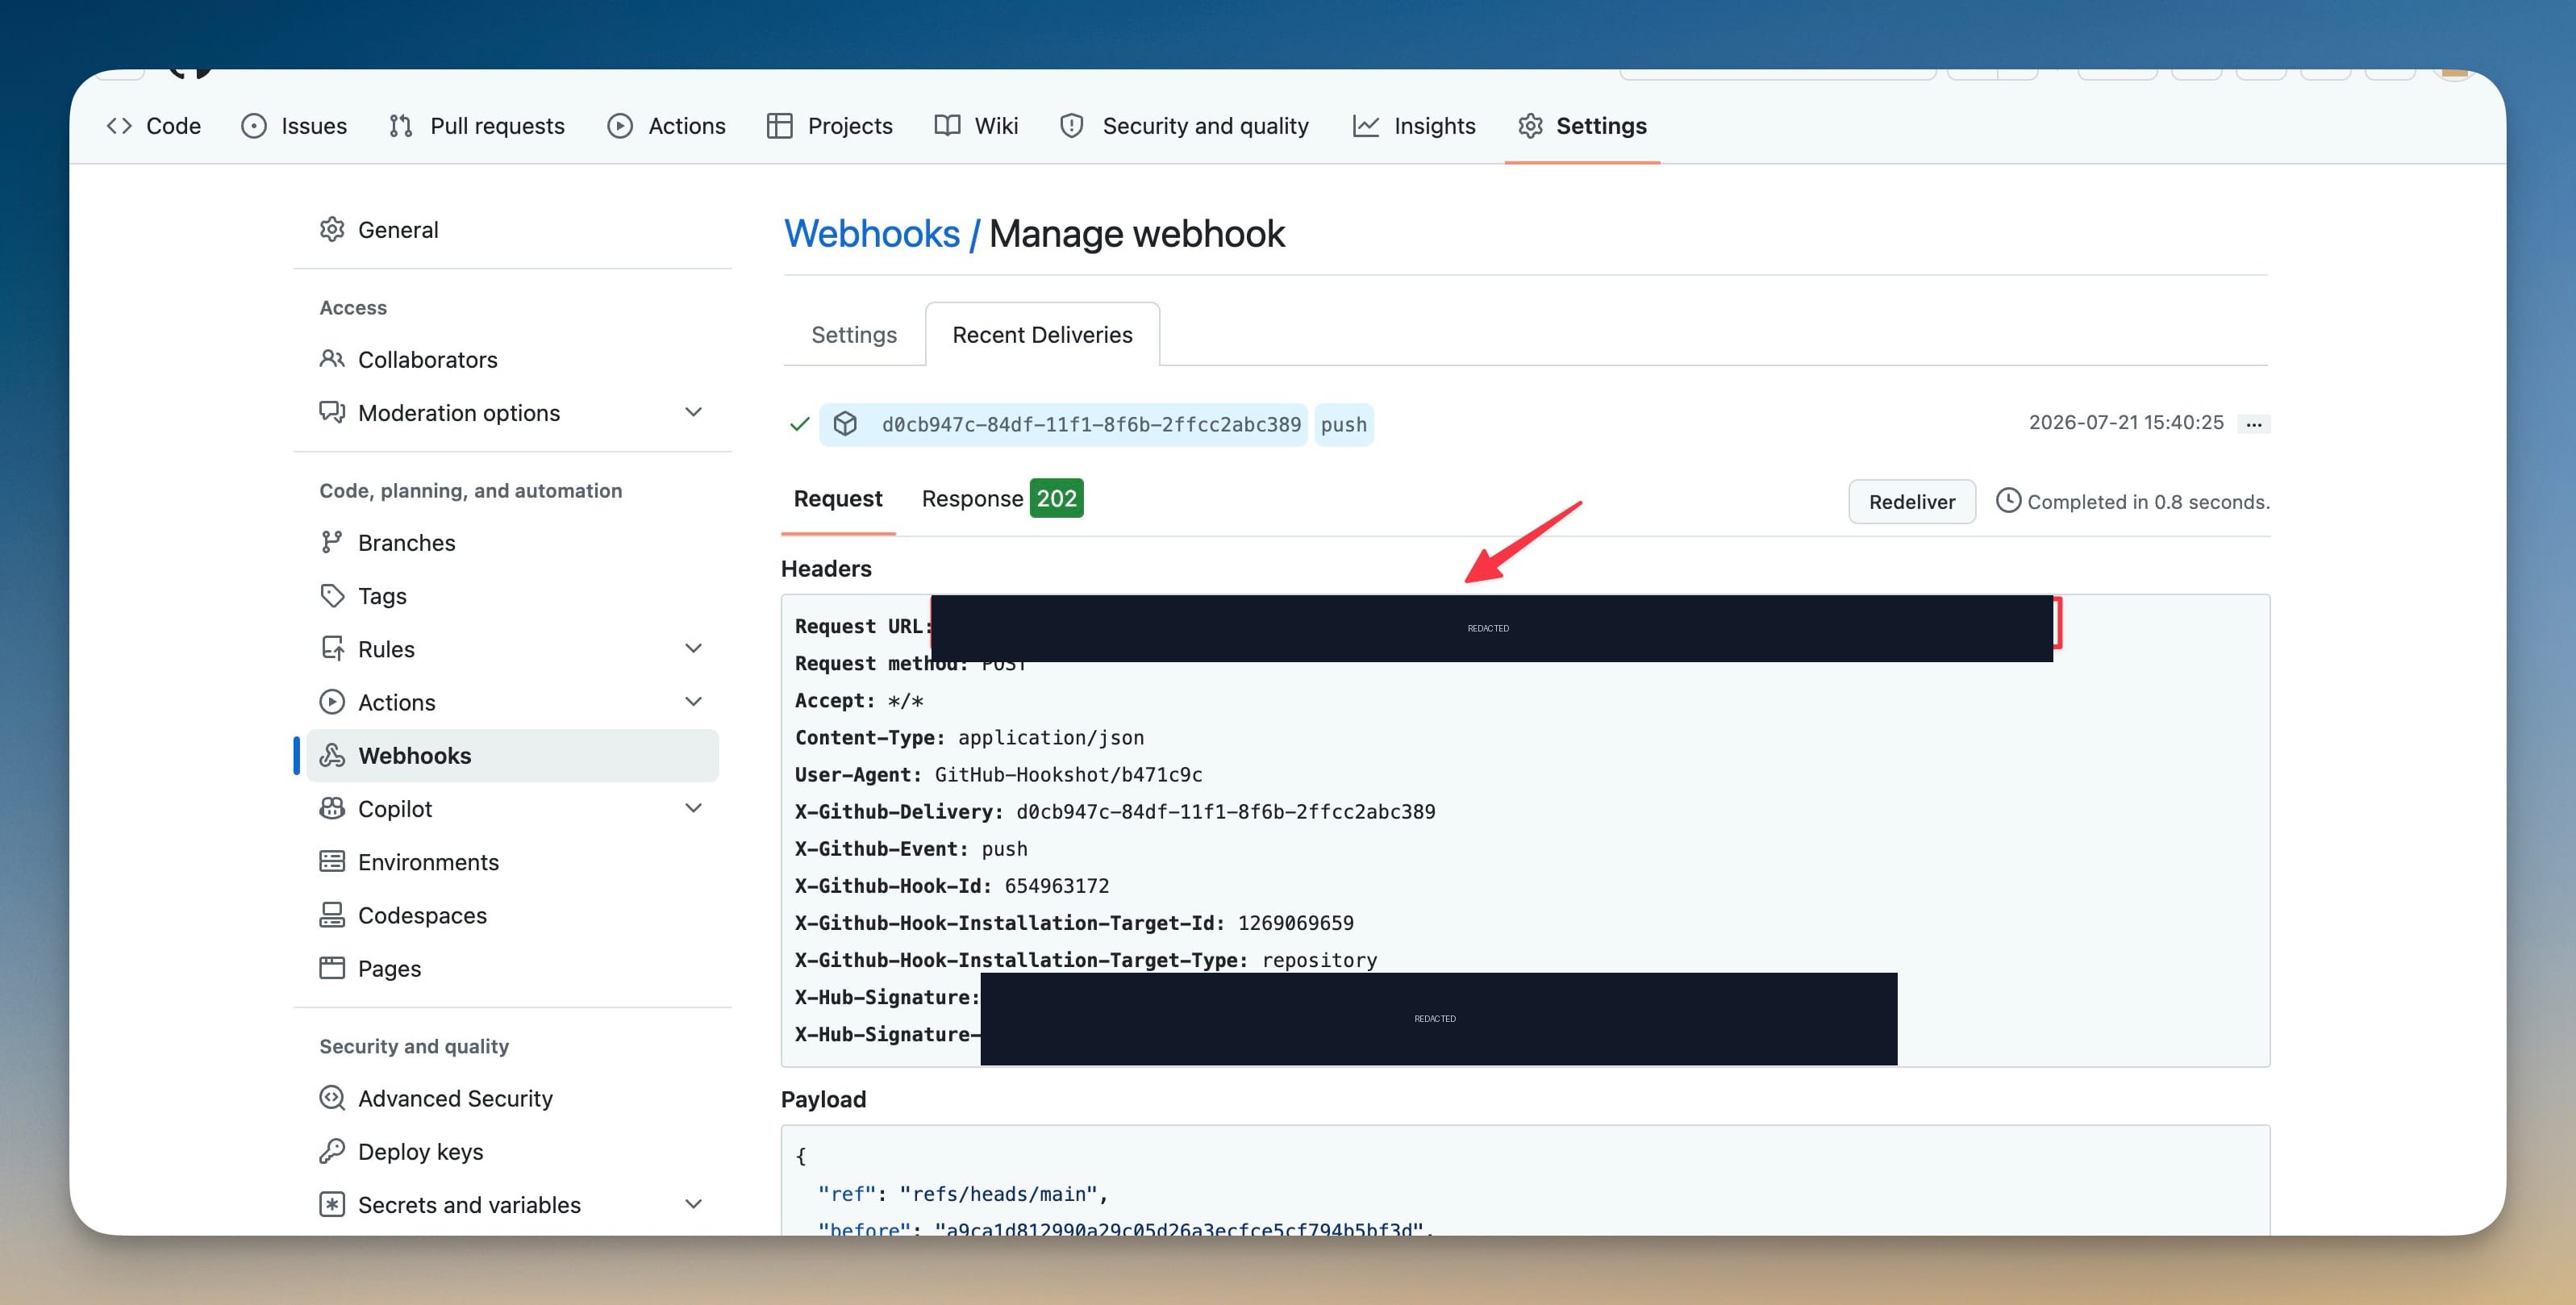Click the General gear icon in sidebar

(332, 229)
